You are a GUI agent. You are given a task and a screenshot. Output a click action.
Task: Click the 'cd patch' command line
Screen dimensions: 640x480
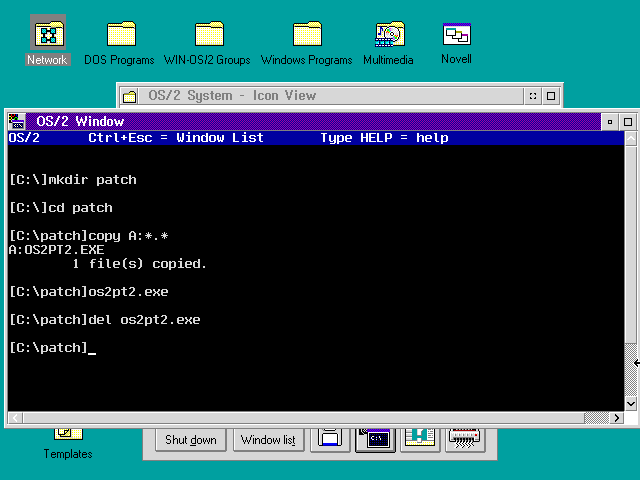(x=61, y=208)
